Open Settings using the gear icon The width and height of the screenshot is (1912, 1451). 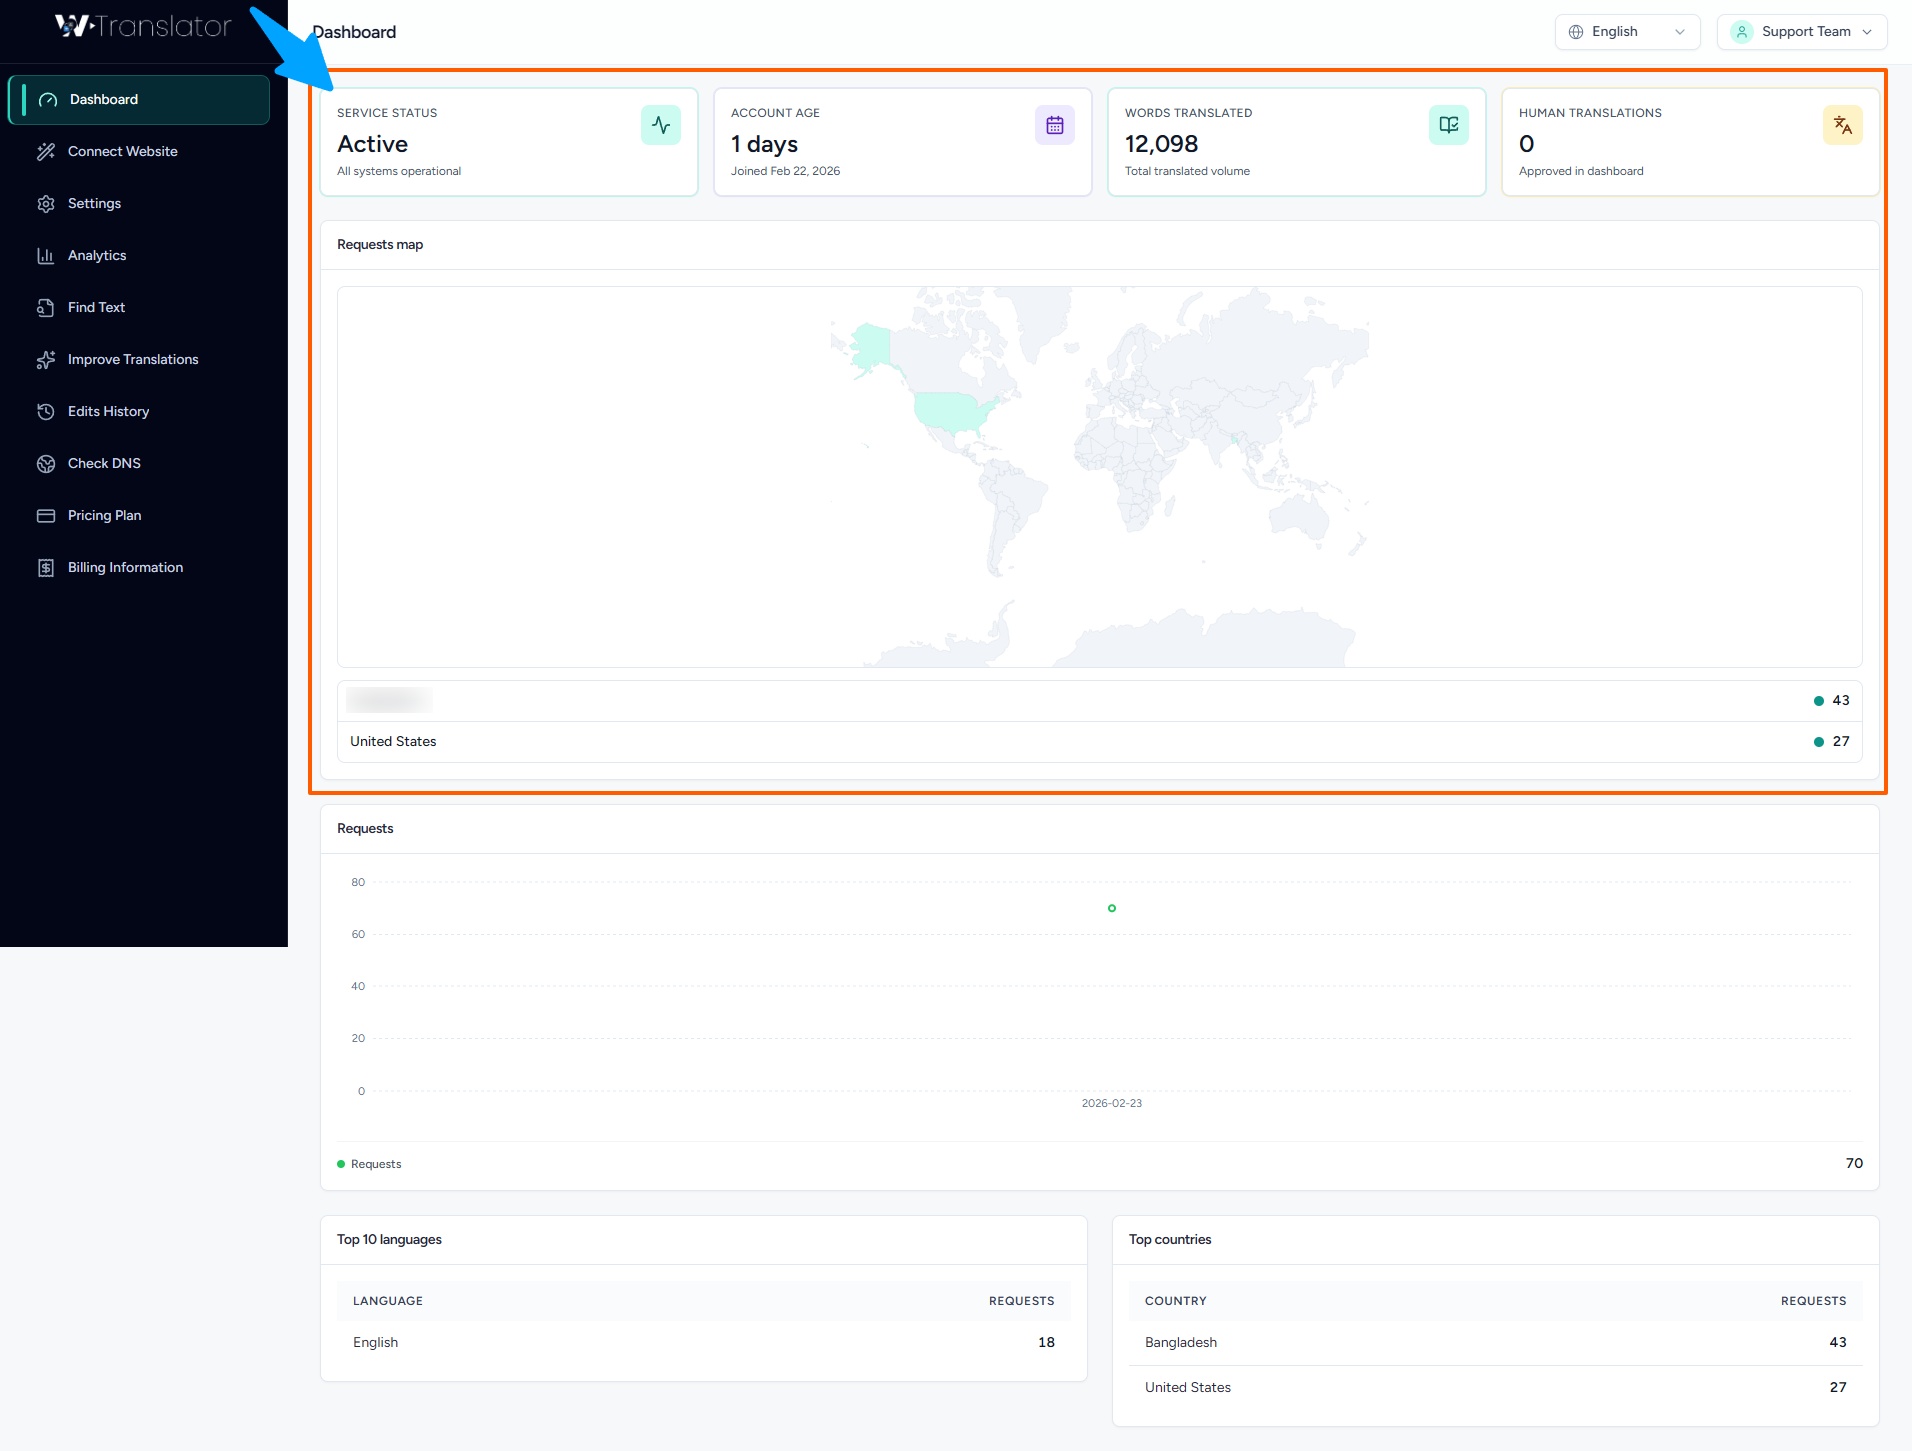[47, 203]
